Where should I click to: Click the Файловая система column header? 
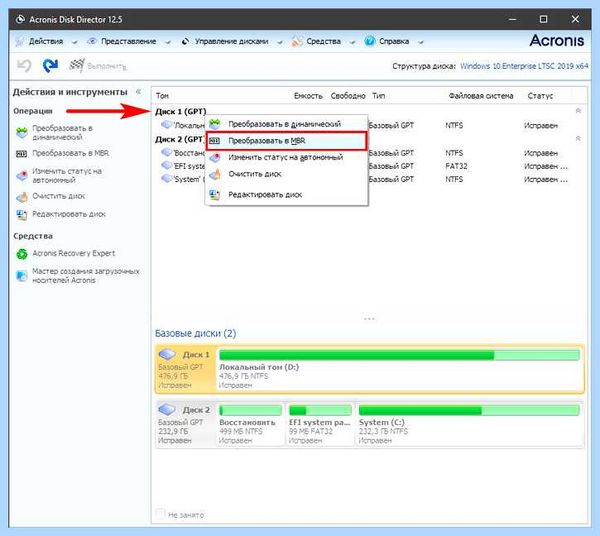click(481, 96)
